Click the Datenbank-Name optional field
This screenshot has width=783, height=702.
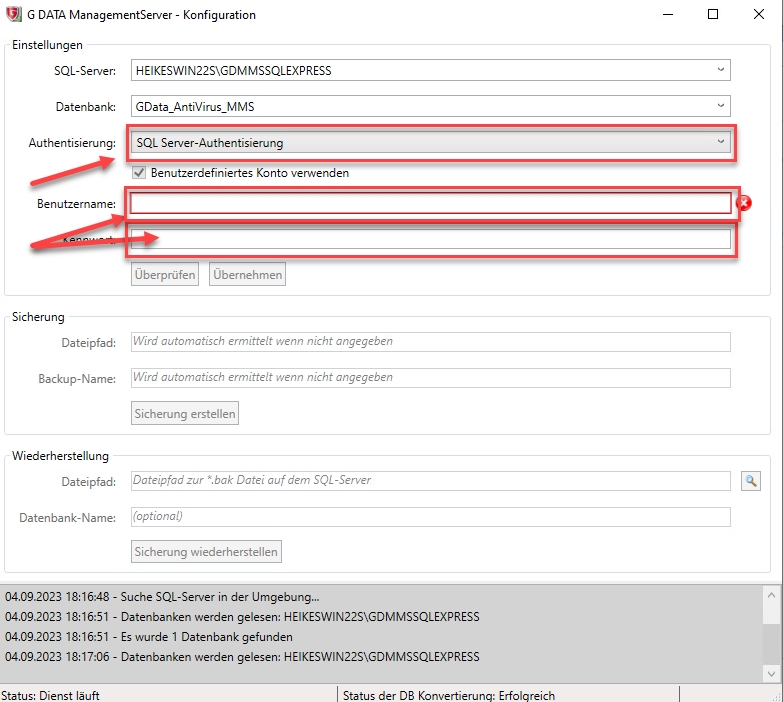[430, 517]
